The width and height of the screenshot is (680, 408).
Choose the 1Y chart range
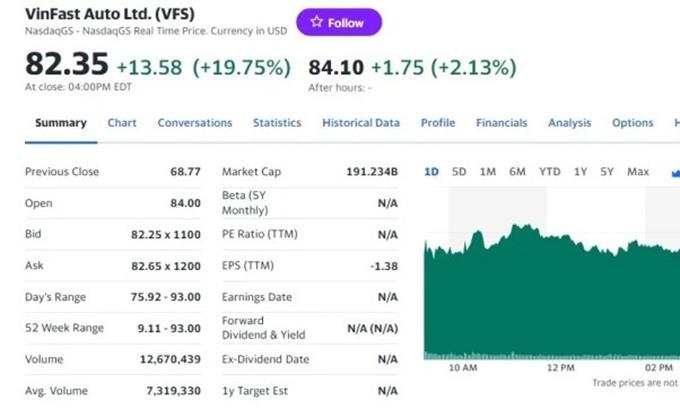click(580, 172)
